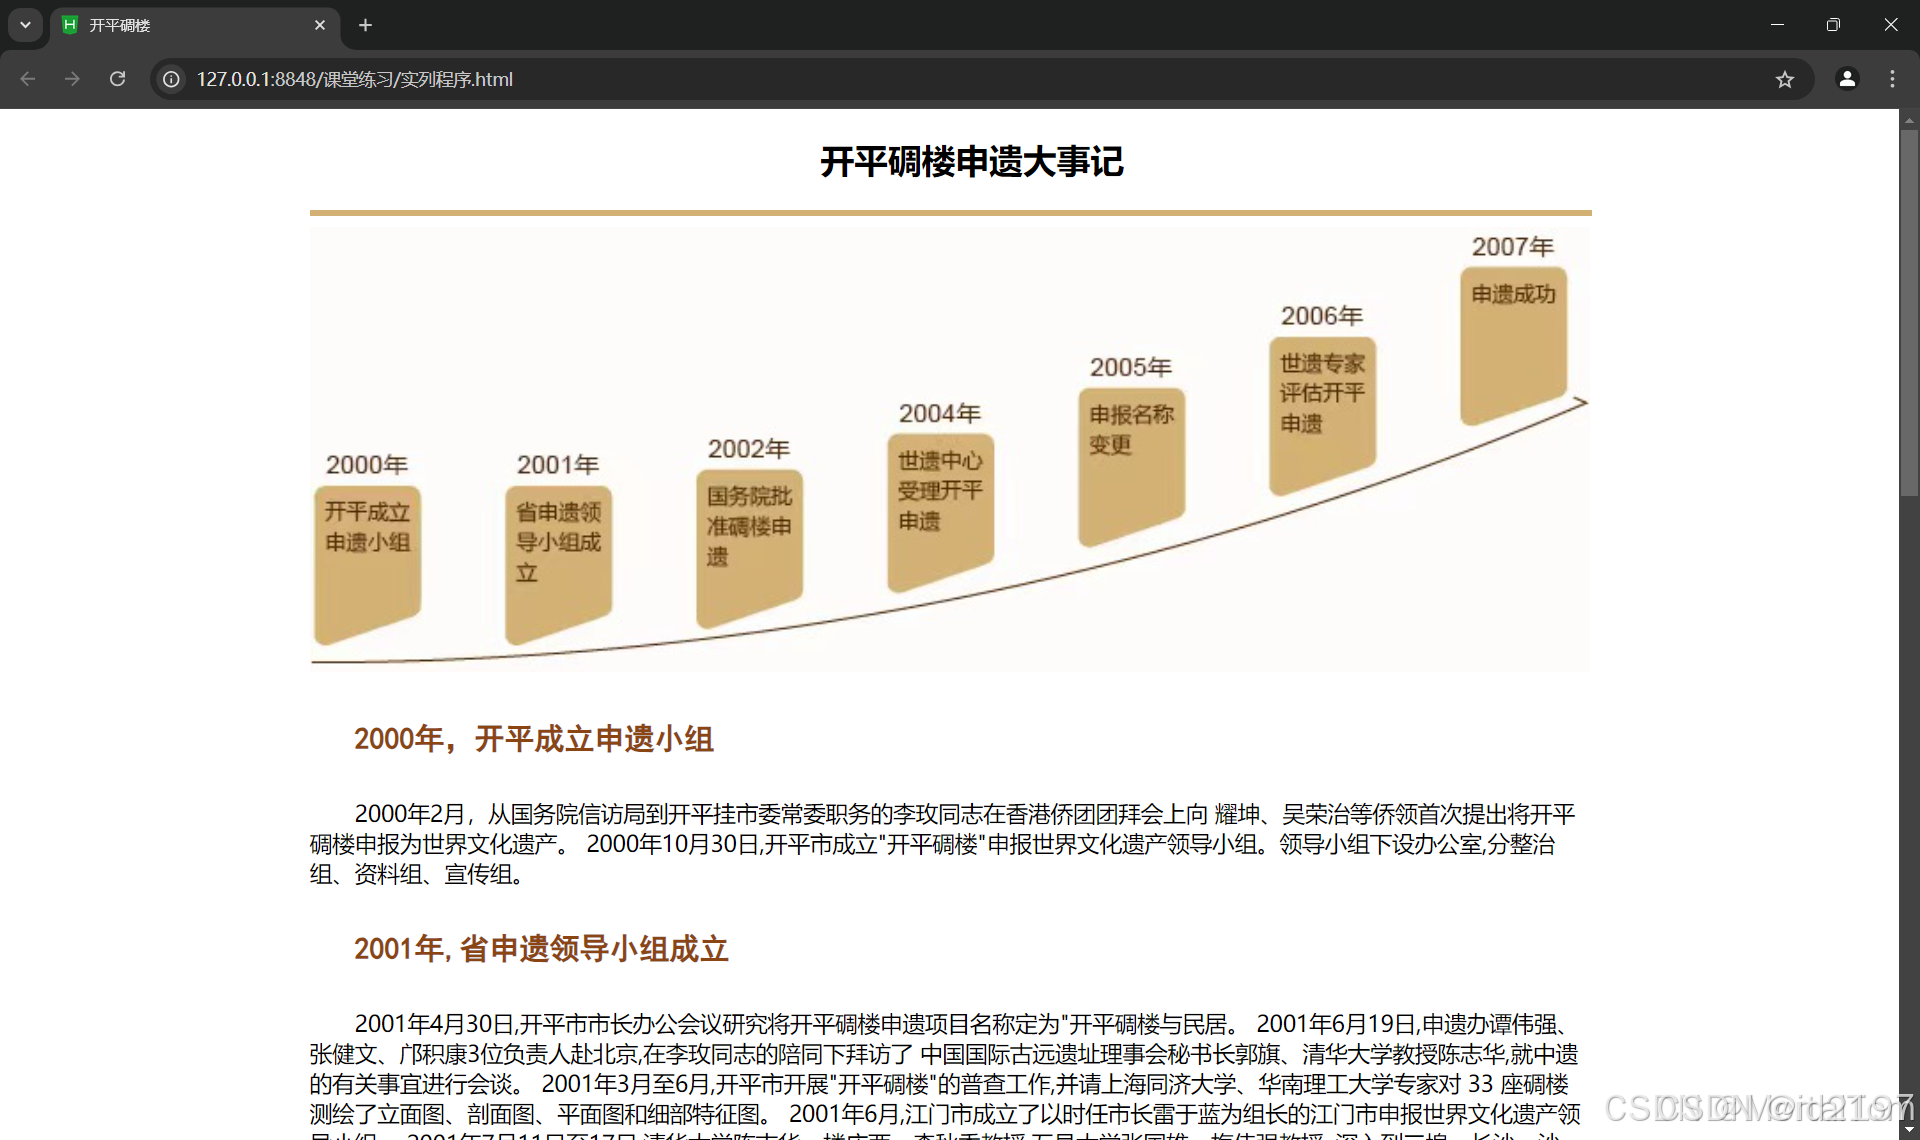Open the Chrome profile icon

1847,79
